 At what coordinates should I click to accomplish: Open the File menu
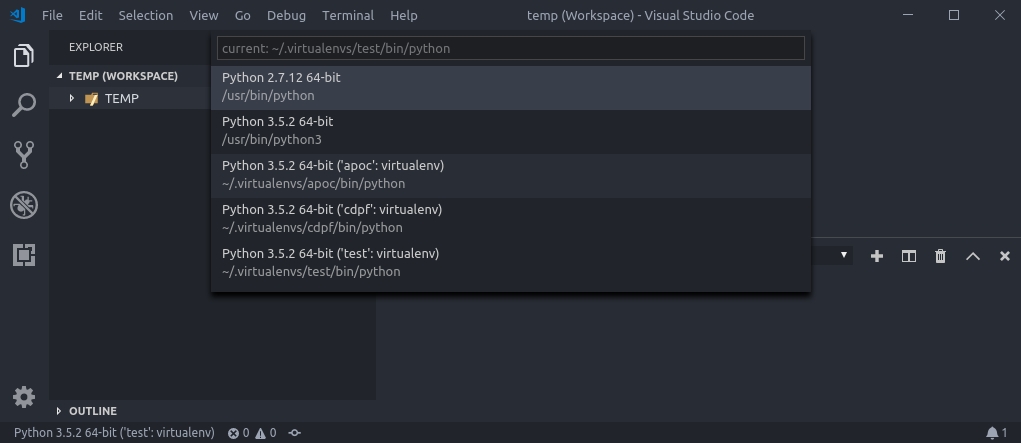coord(52,15)
